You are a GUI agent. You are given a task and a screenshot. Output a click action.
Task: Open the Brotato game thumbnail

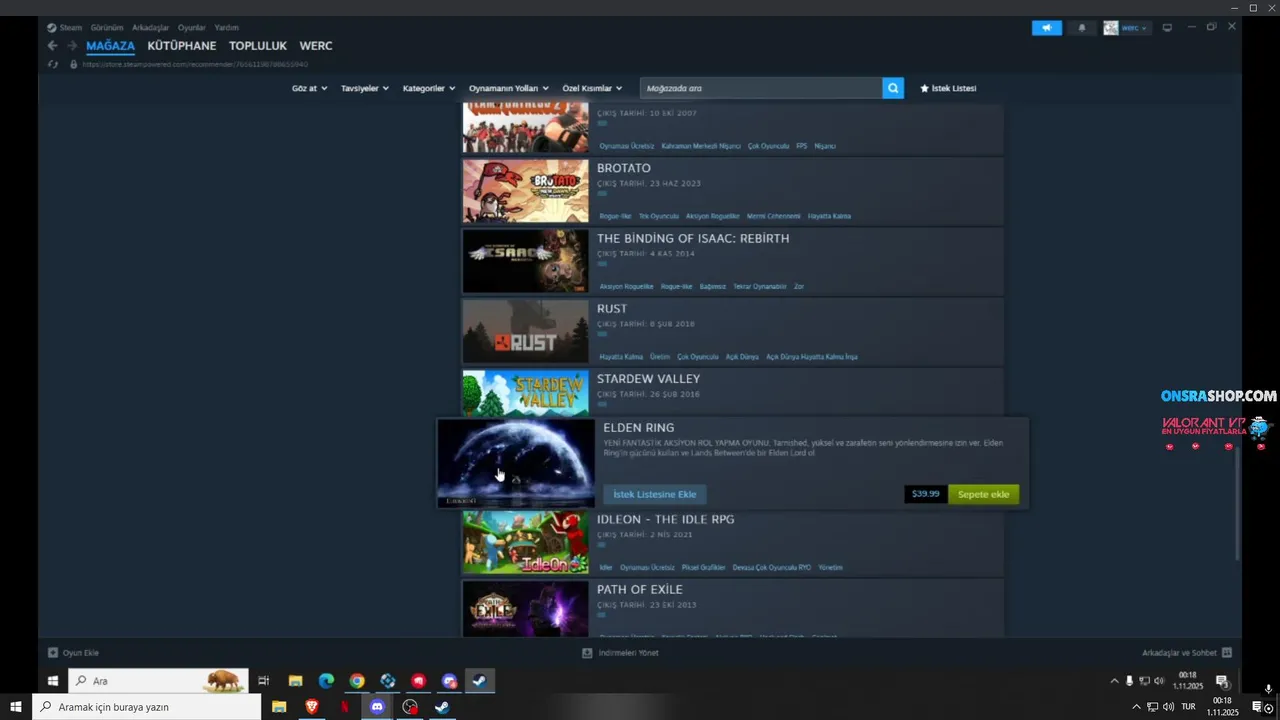[x=526, y=191]
